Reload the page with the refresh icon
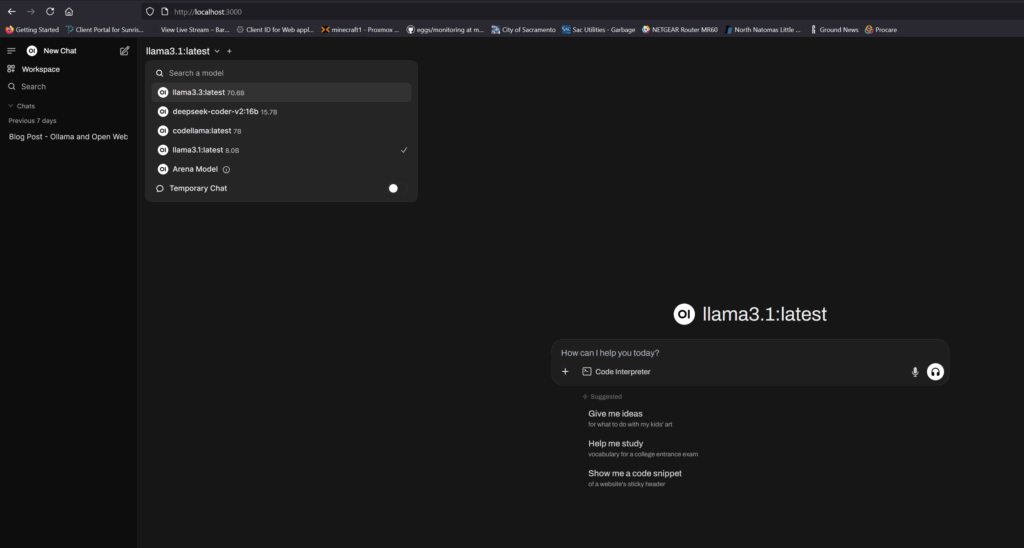Image resolution: width=1024 pixels, height=548 pixels. click(x=50, y=12)
